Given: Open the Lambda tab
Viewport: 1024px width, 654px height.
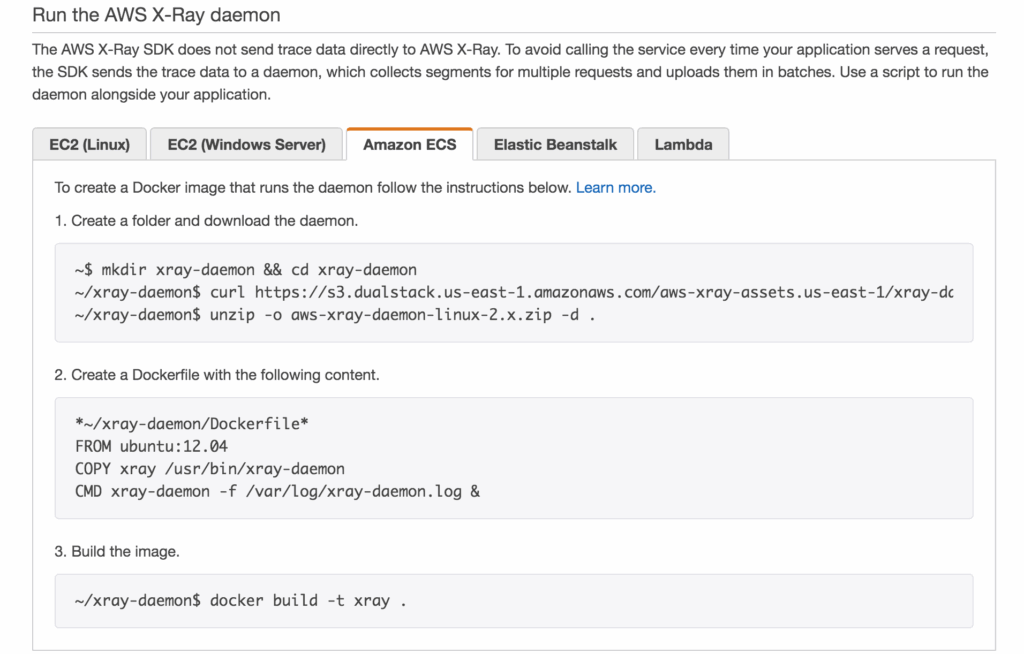Looking at the screenshot, I should coord(683,144).
